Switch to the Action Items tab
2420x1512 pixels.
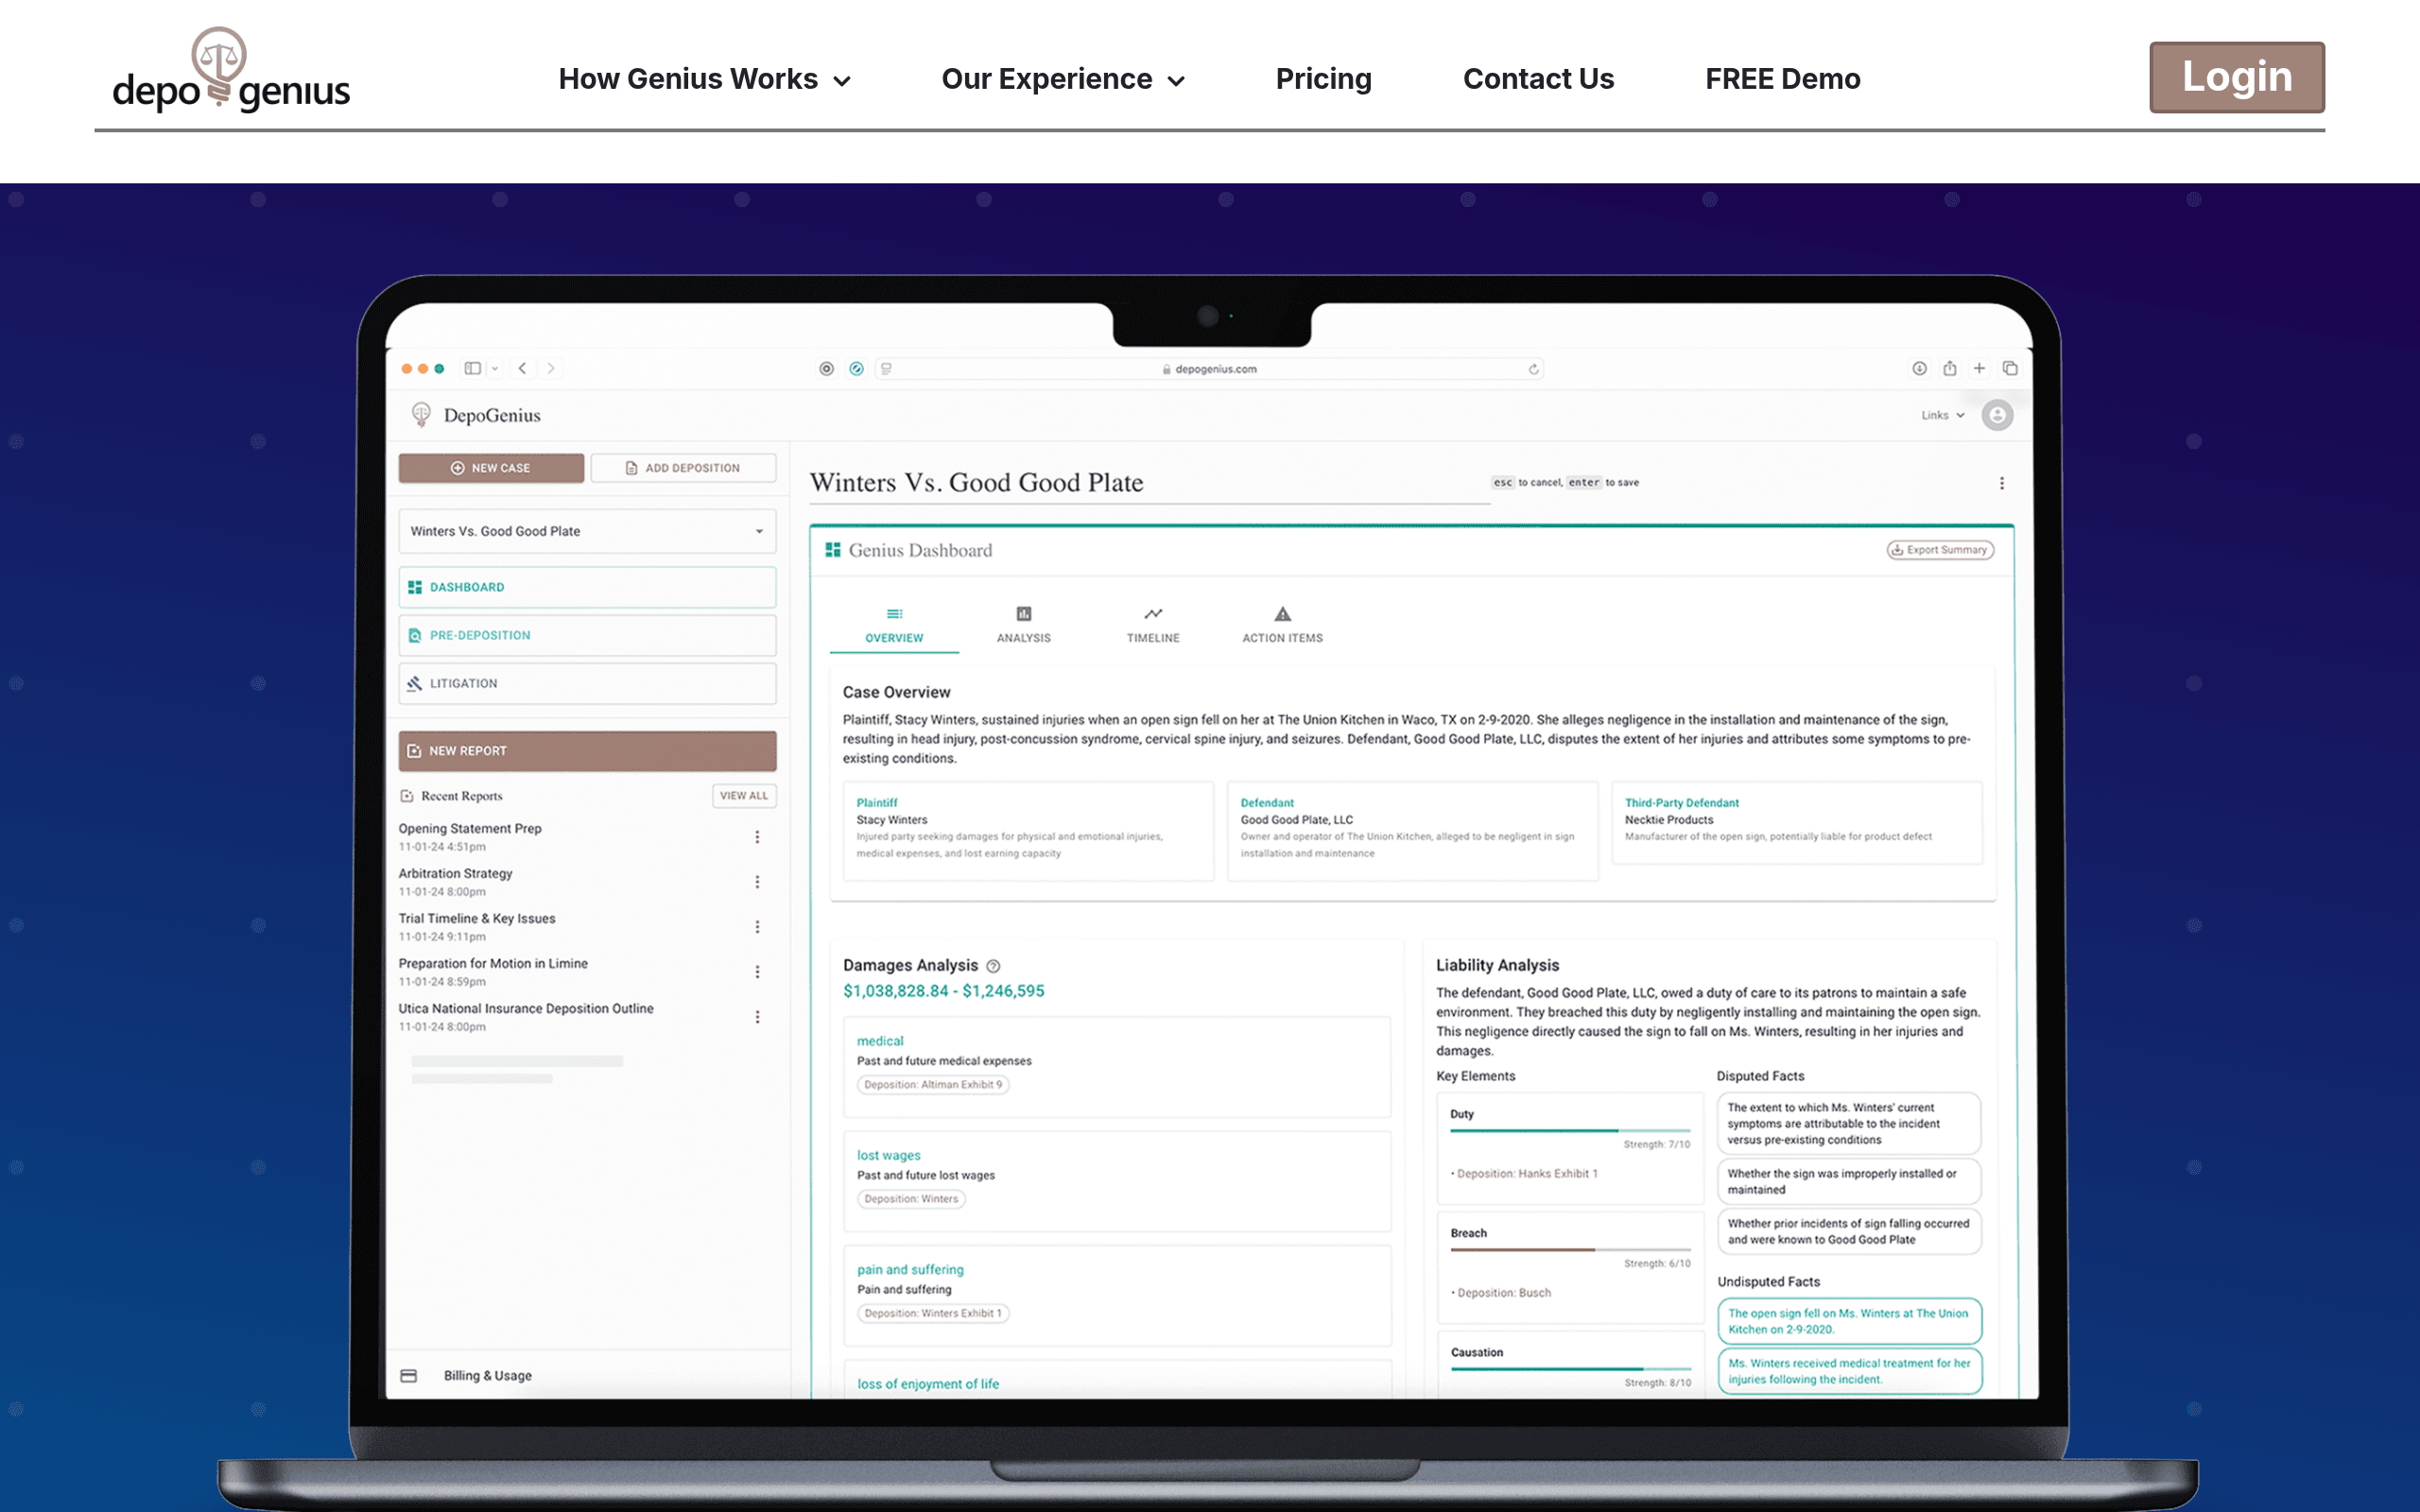(x=1282, y=624)
